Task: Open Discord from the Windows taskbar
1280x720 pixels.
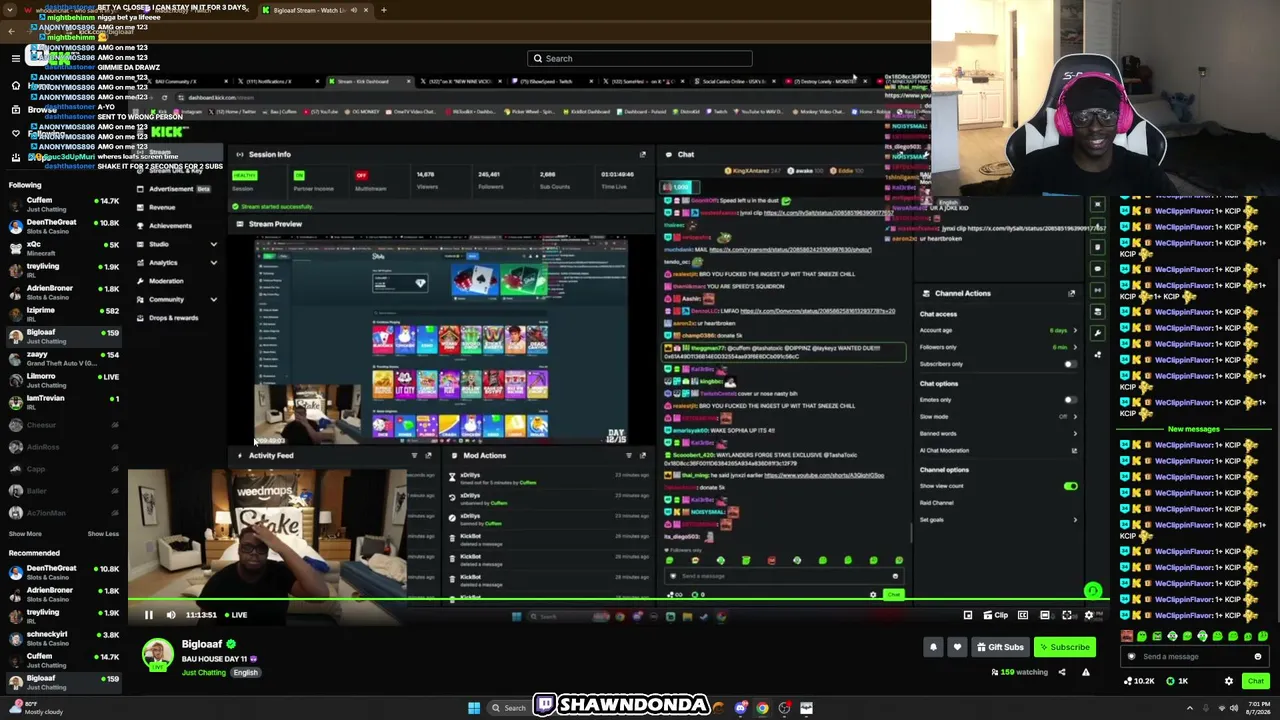Action: coord(741,708)
